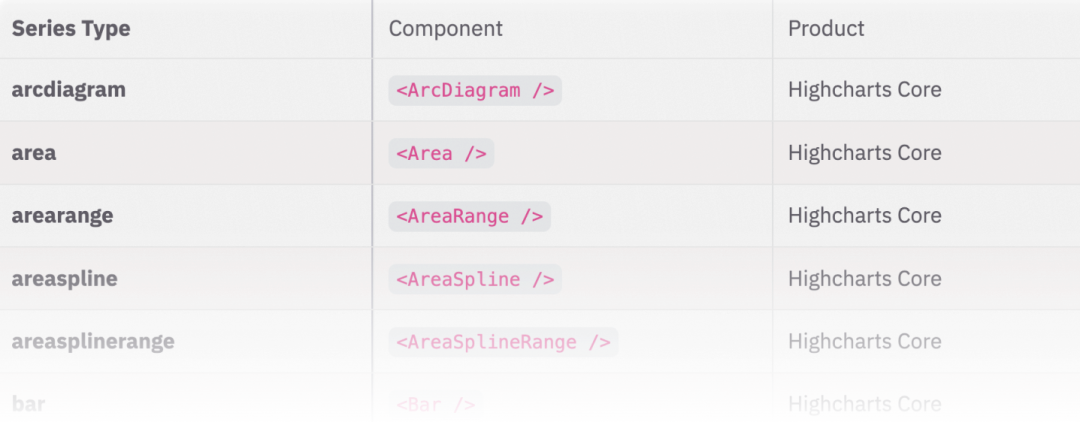Click Highcharts Core in the areaspline row

tap(864, 279)
